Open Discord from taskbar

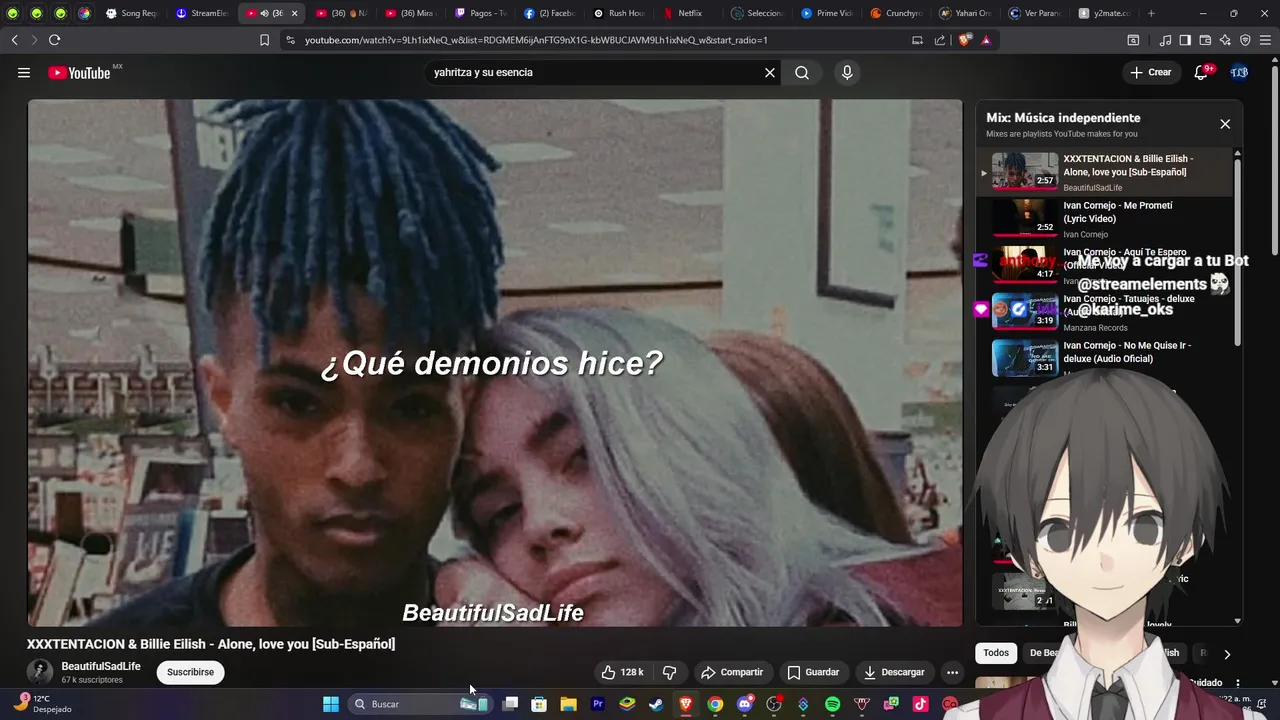click(x=744, y=704)
